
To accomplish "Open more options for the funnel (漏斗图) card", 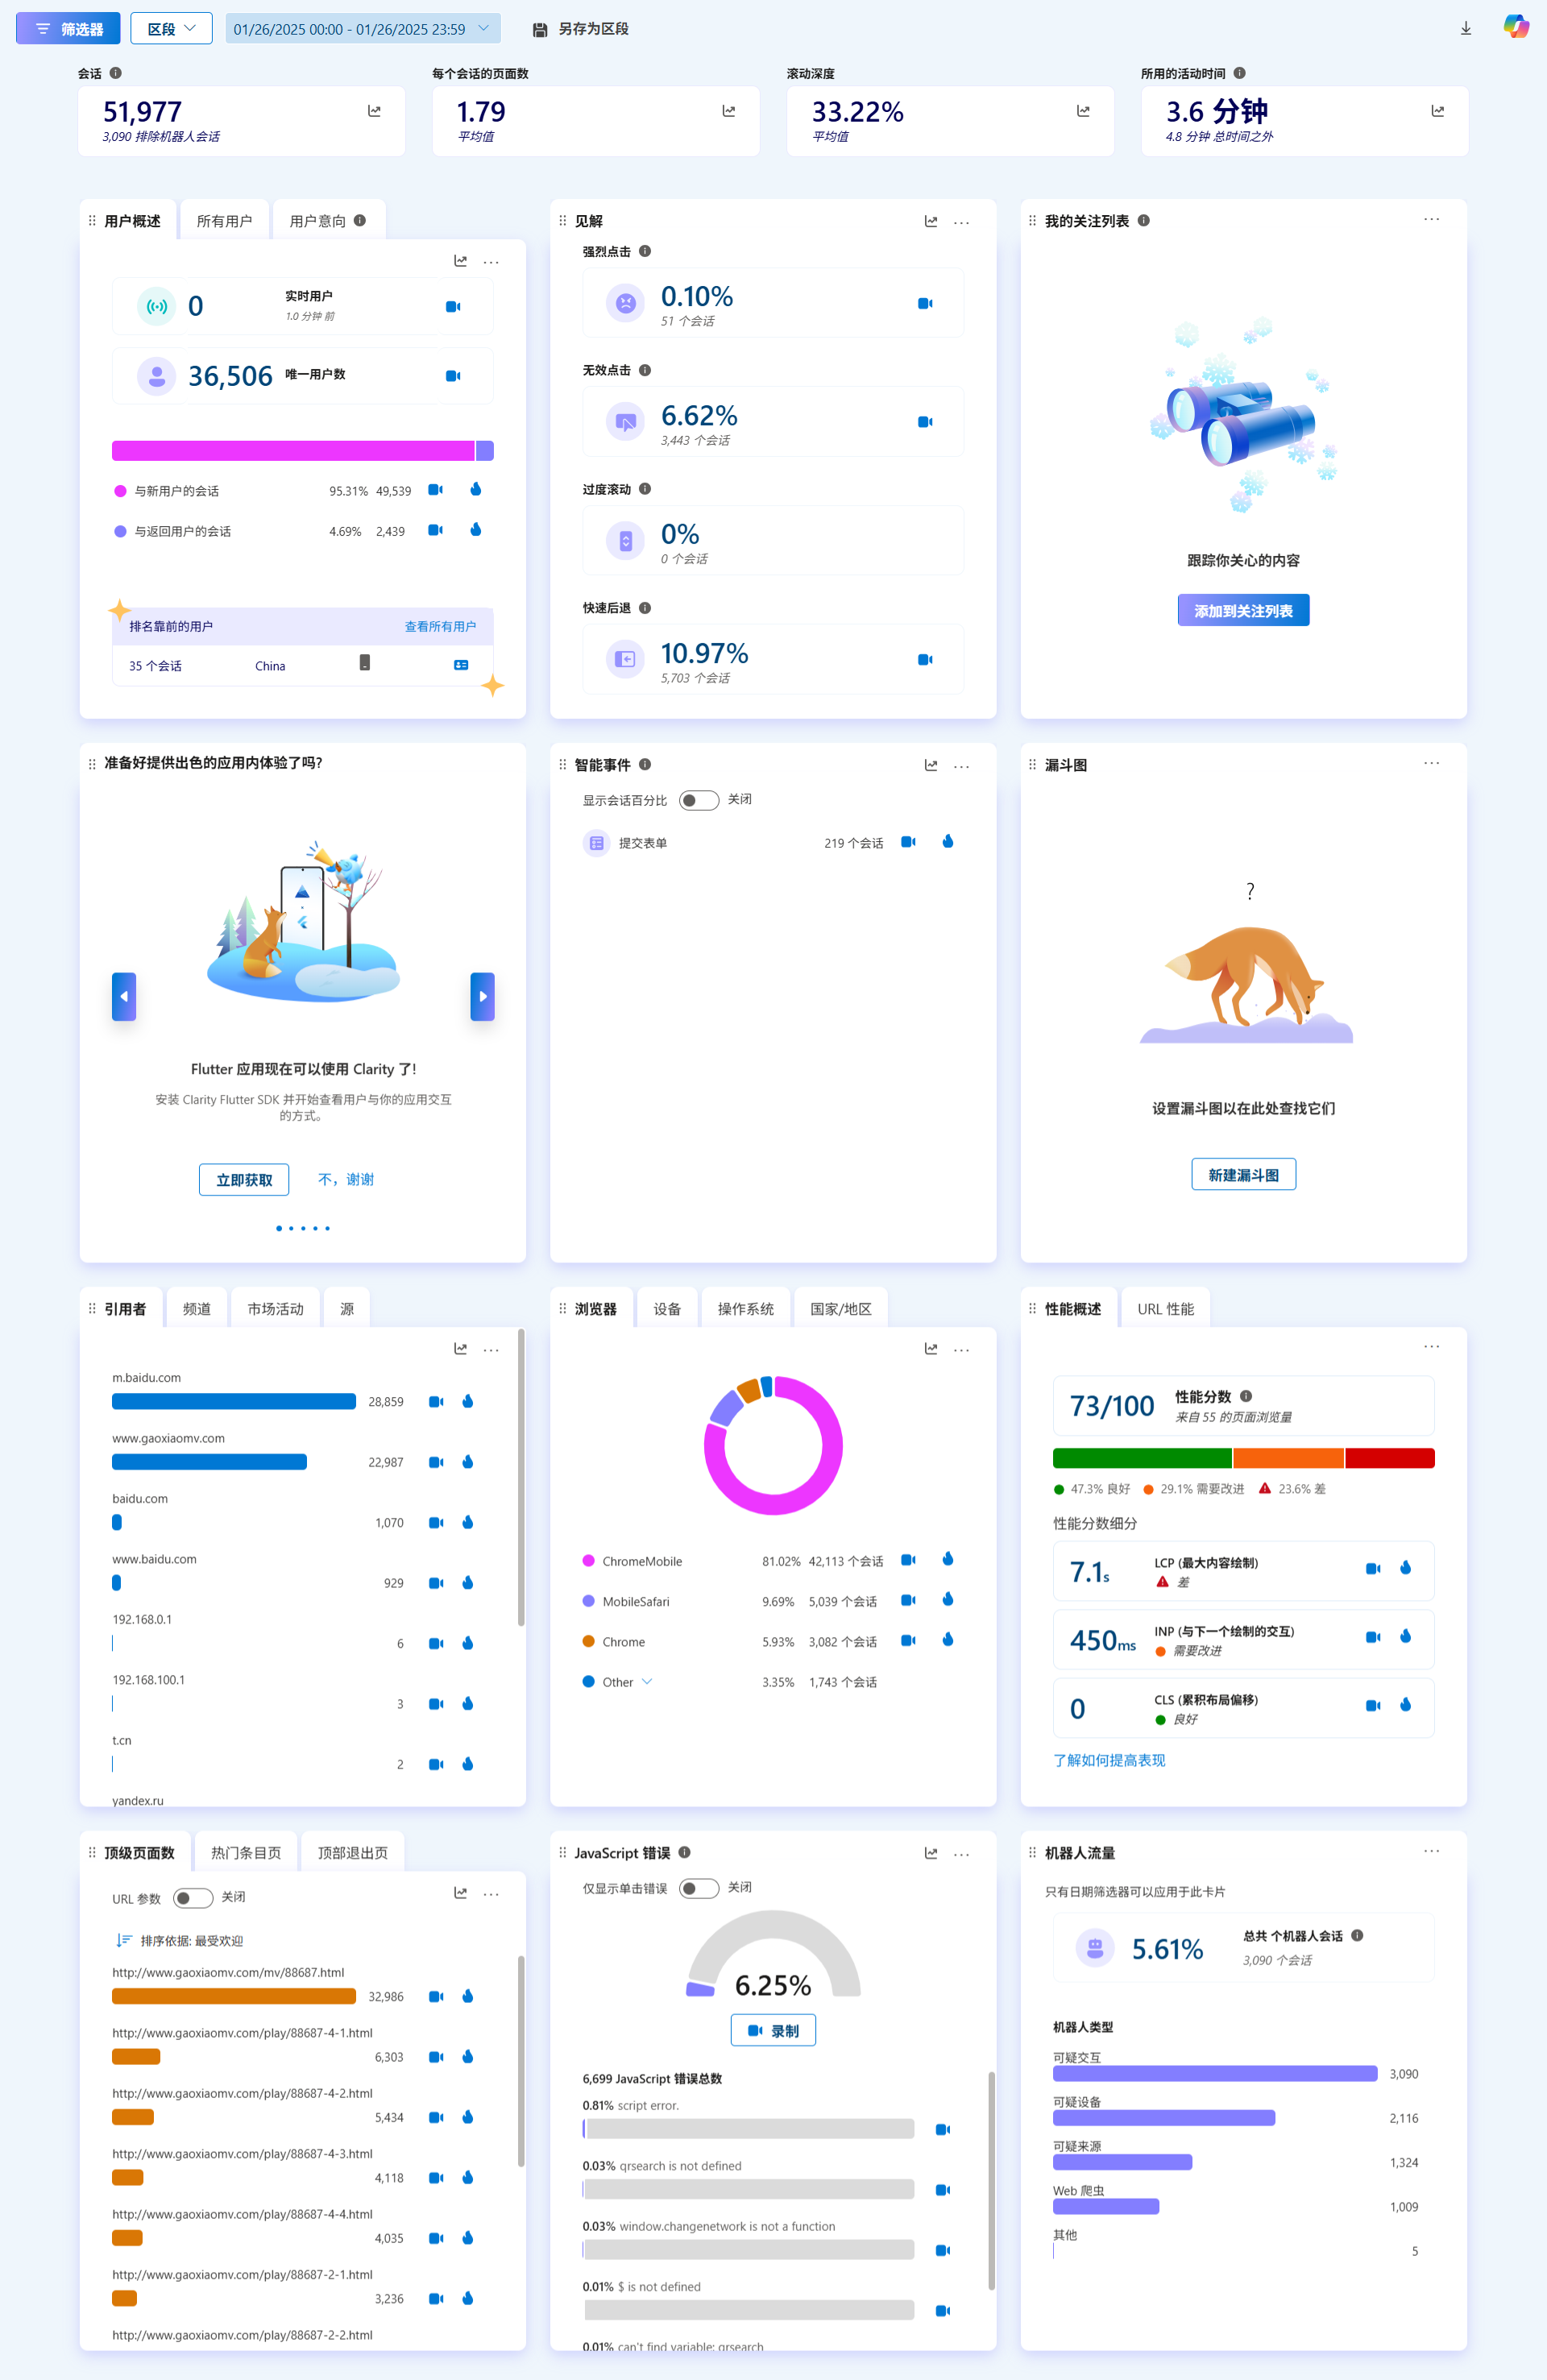I will click(x=1431, y=763).
